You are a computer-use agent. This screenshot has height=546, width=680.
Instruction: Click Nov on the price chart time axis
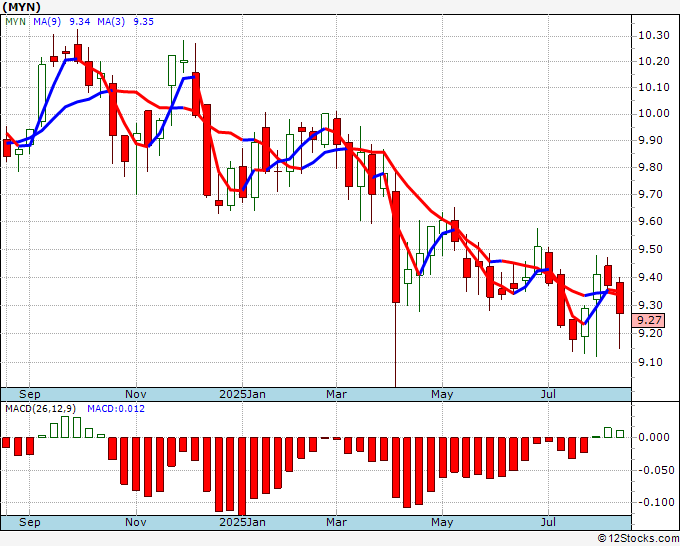136,394
